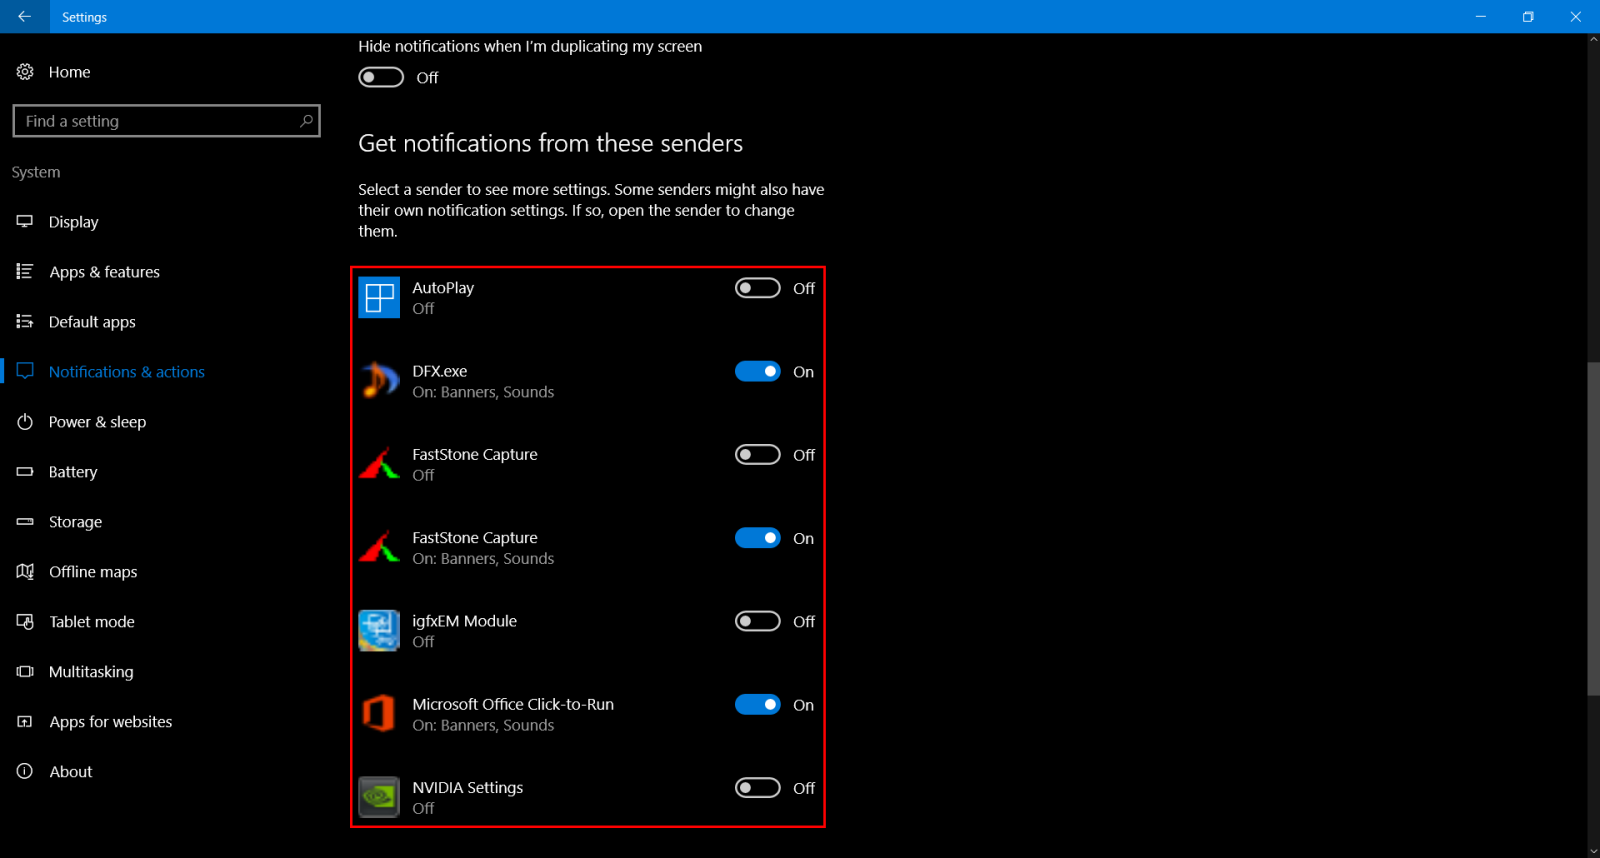Click the Display monitor icon
This screenshot has width=1600, height=858.
tap(25, 222)
